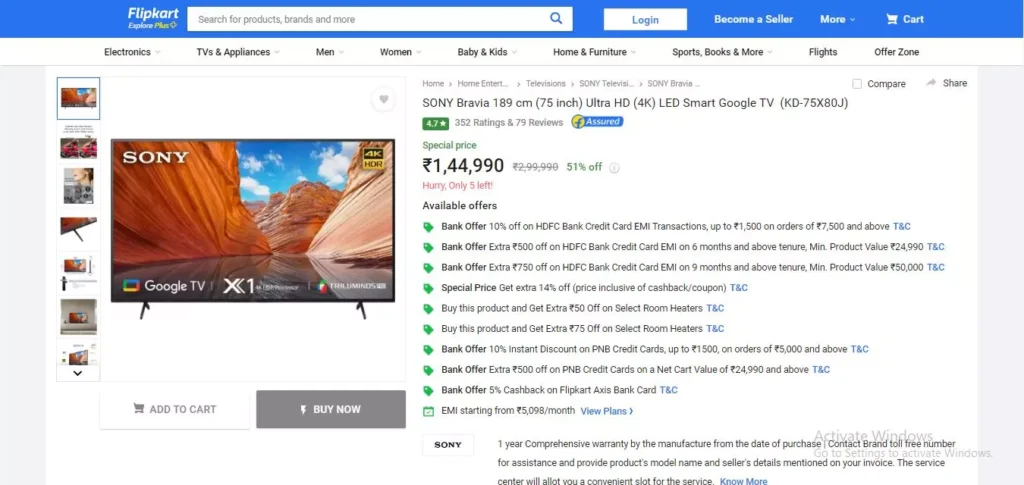Tick the Compare checkbox
1024x485 pixels.
click(x=857, y=84)
